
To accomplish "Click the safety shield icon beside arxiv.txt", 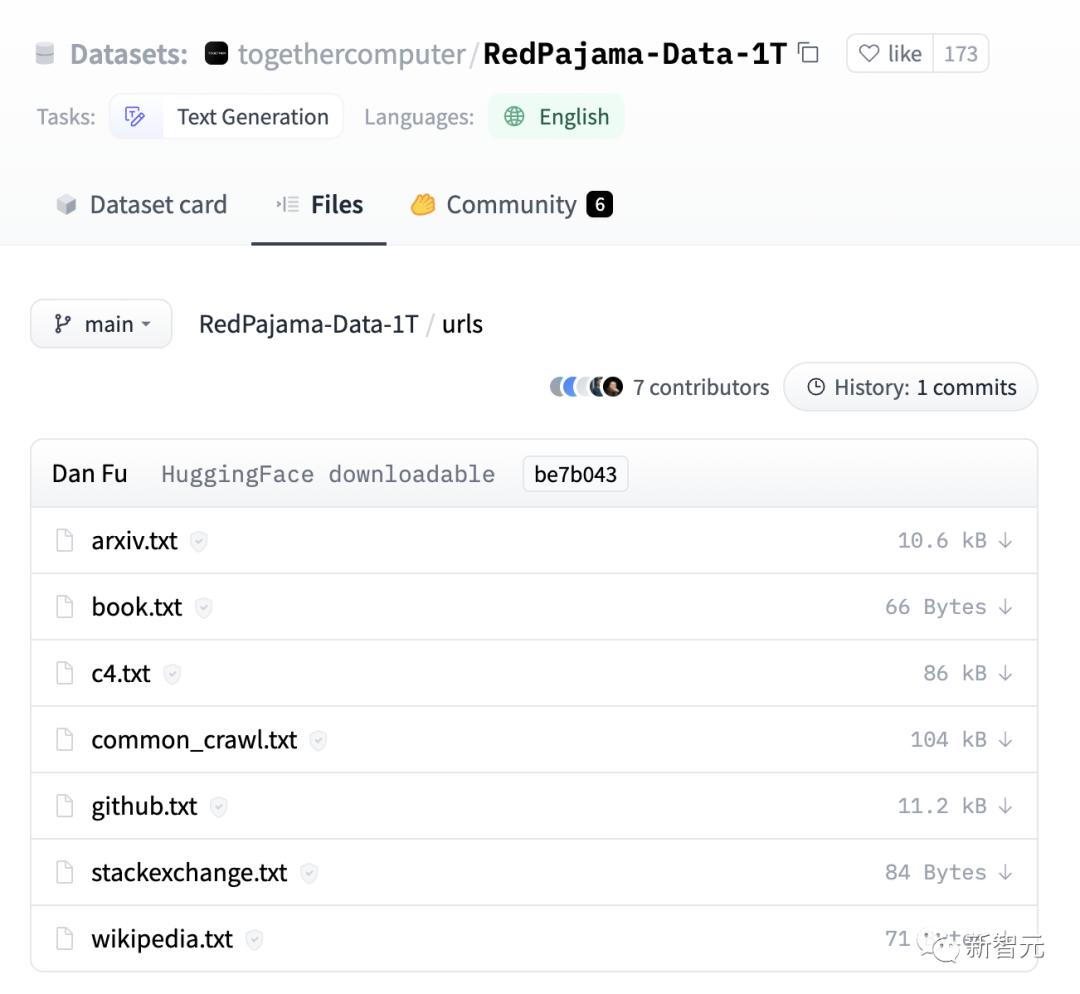I will click(x=199, y=542).
